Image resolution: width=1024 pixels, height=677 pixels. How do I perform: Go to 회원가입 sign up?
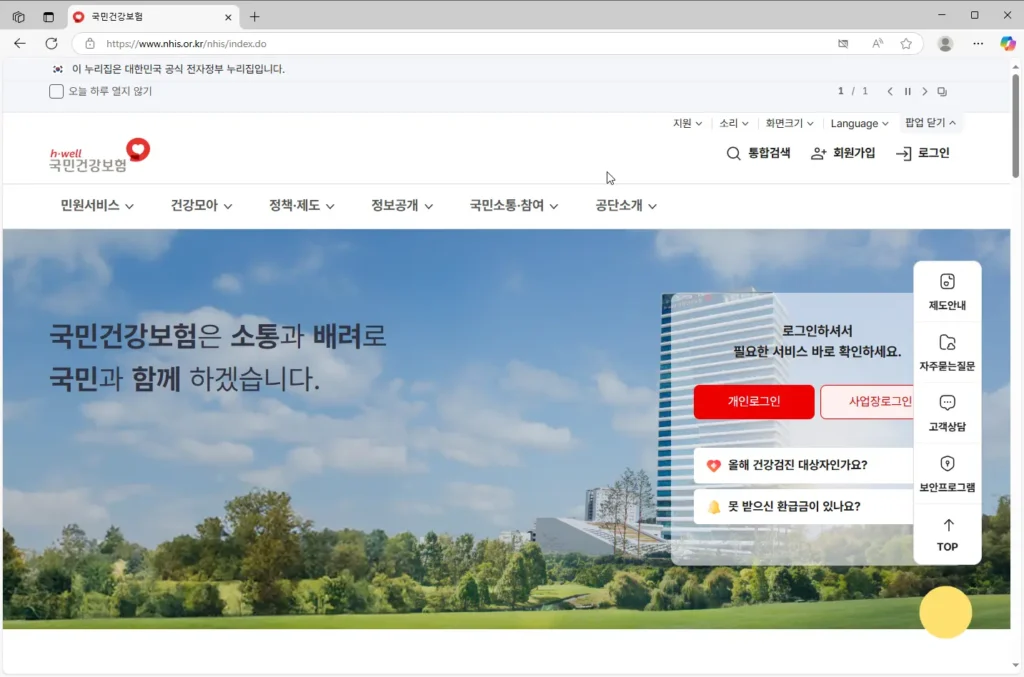pos(842,153)
